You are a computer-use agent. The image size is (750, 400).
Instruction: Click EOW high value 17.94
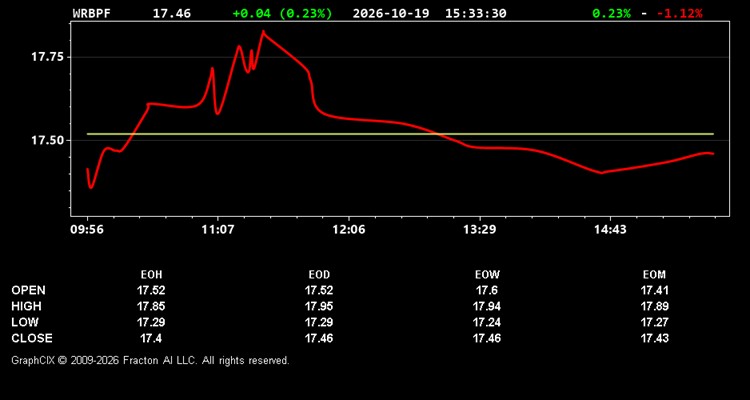point(487,306)
